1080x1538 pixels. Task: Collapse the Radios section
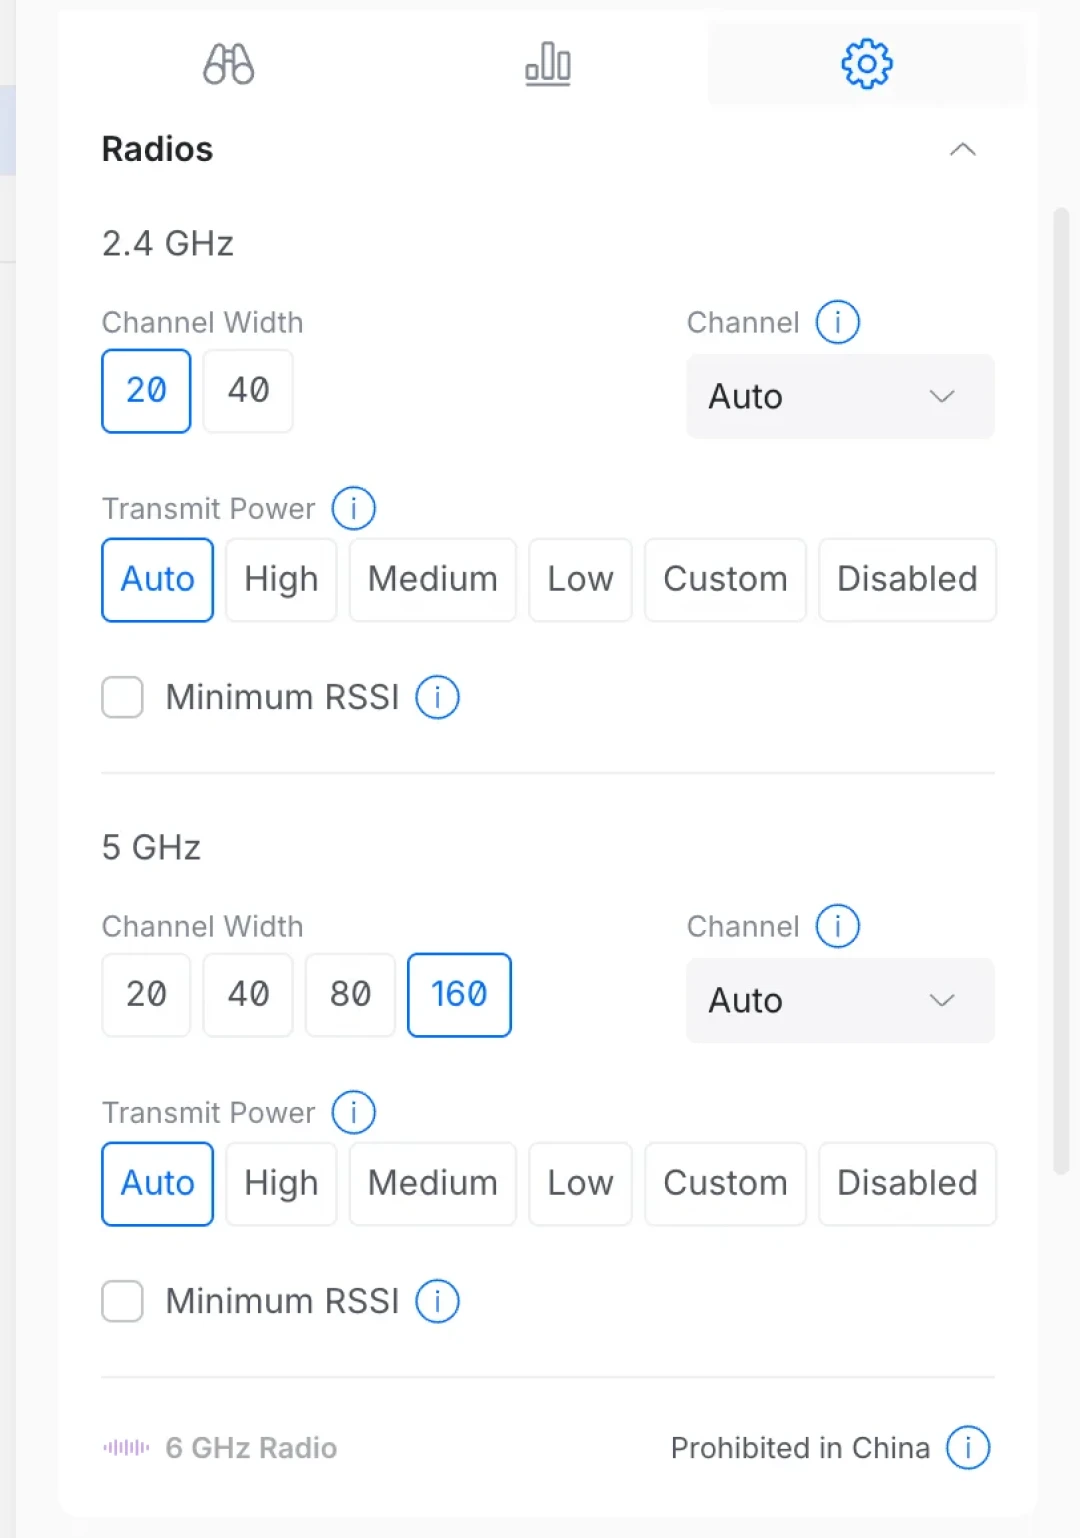point(963,150)
